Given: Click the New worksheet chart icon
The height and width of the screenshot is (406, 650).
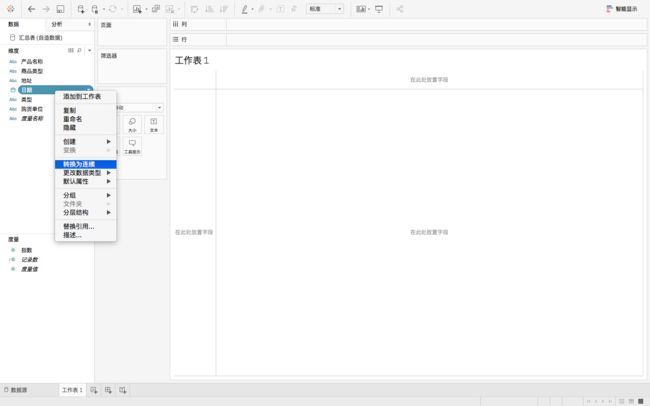Looking at the screenshot, I should pyautogui.click(x=137, y=9).
